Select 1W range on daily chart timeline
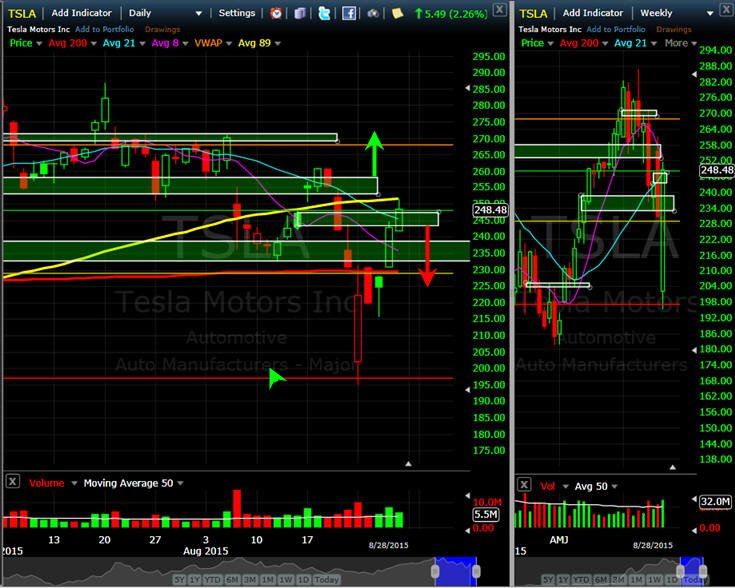The height and width of the screenshot is (588, 735). (286, 580)
